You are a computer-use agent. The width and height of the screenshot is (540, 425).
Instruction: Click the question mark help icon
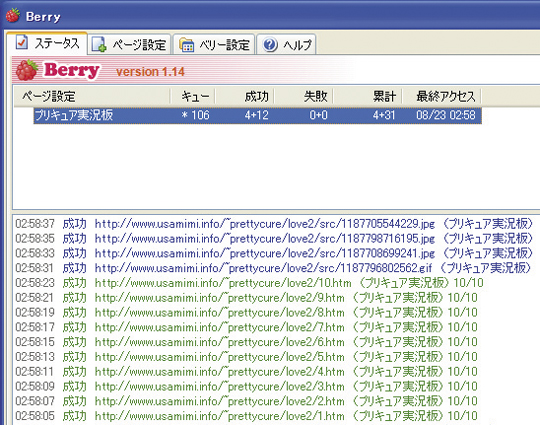click(x=270, y=45)
